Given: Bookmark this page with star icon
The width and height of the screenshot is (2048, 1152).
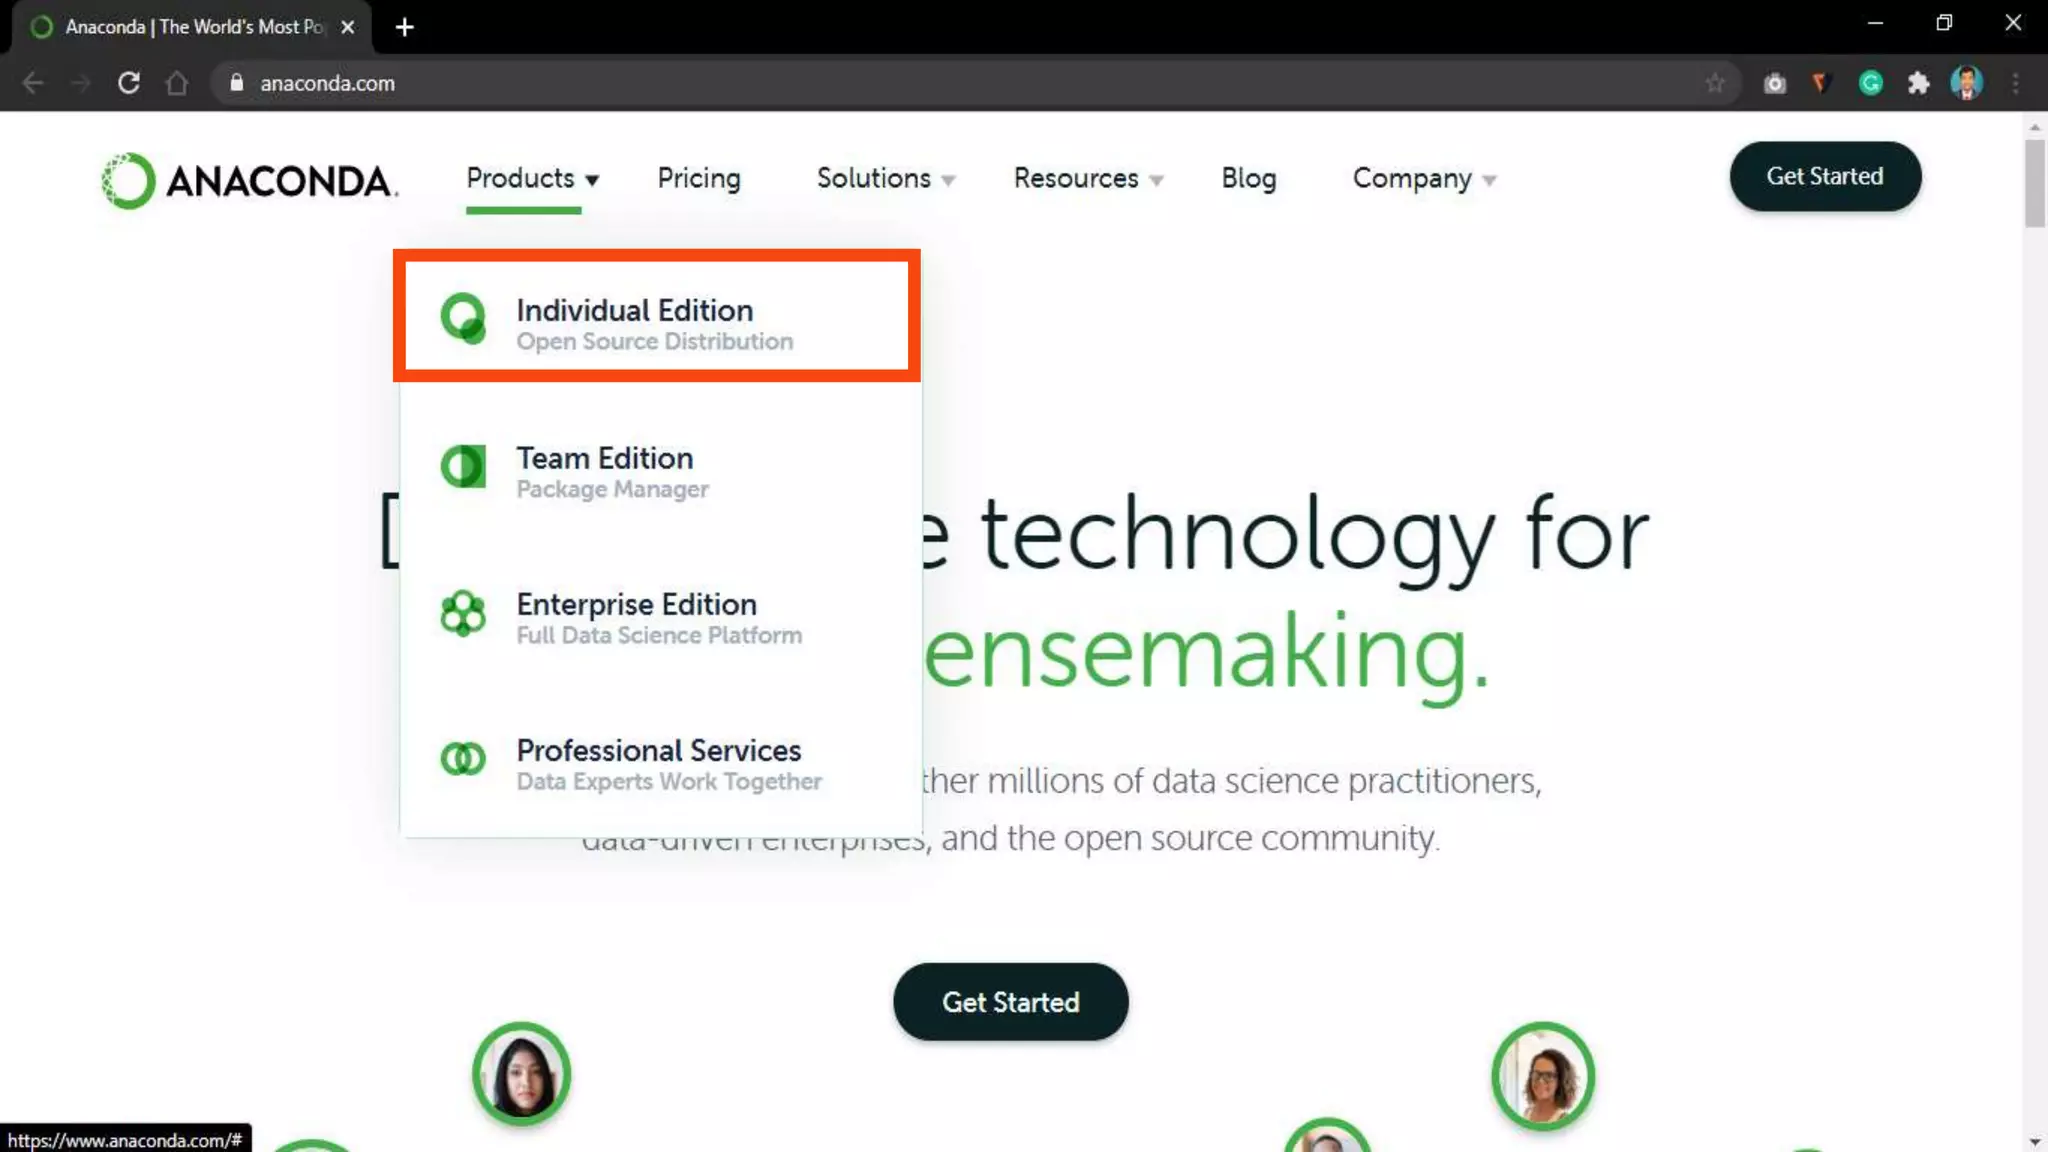Looking at the screenshot, I should pos(1715,83).
